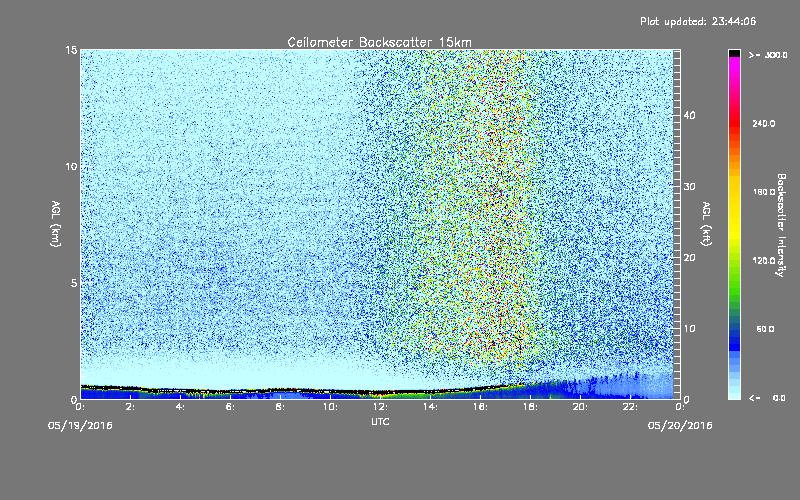Click the '<= 0.0' colorbar label
The height and width of the screenshot is (500, 800).
[x=768, y=398]
